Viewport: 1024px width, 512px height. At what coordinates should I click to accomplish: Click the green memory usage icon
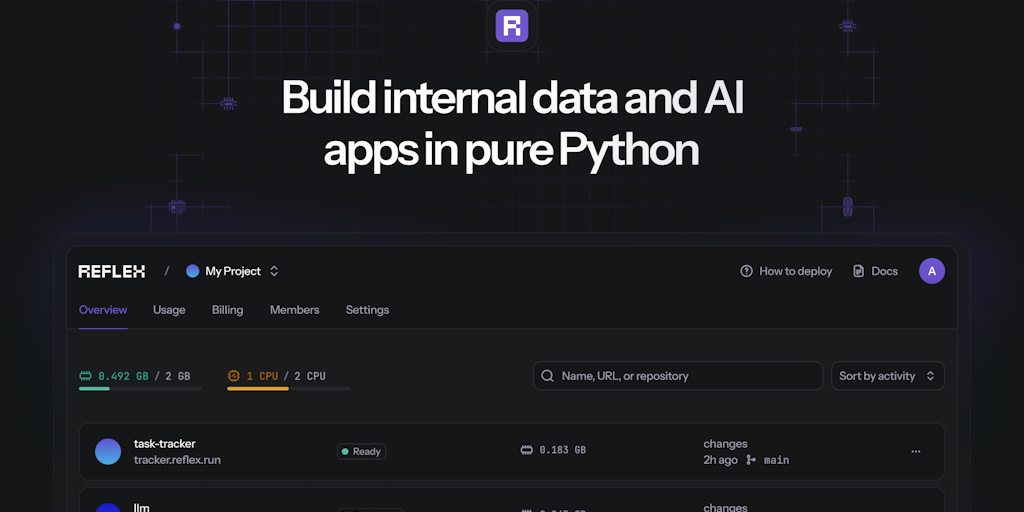point(86,376)
